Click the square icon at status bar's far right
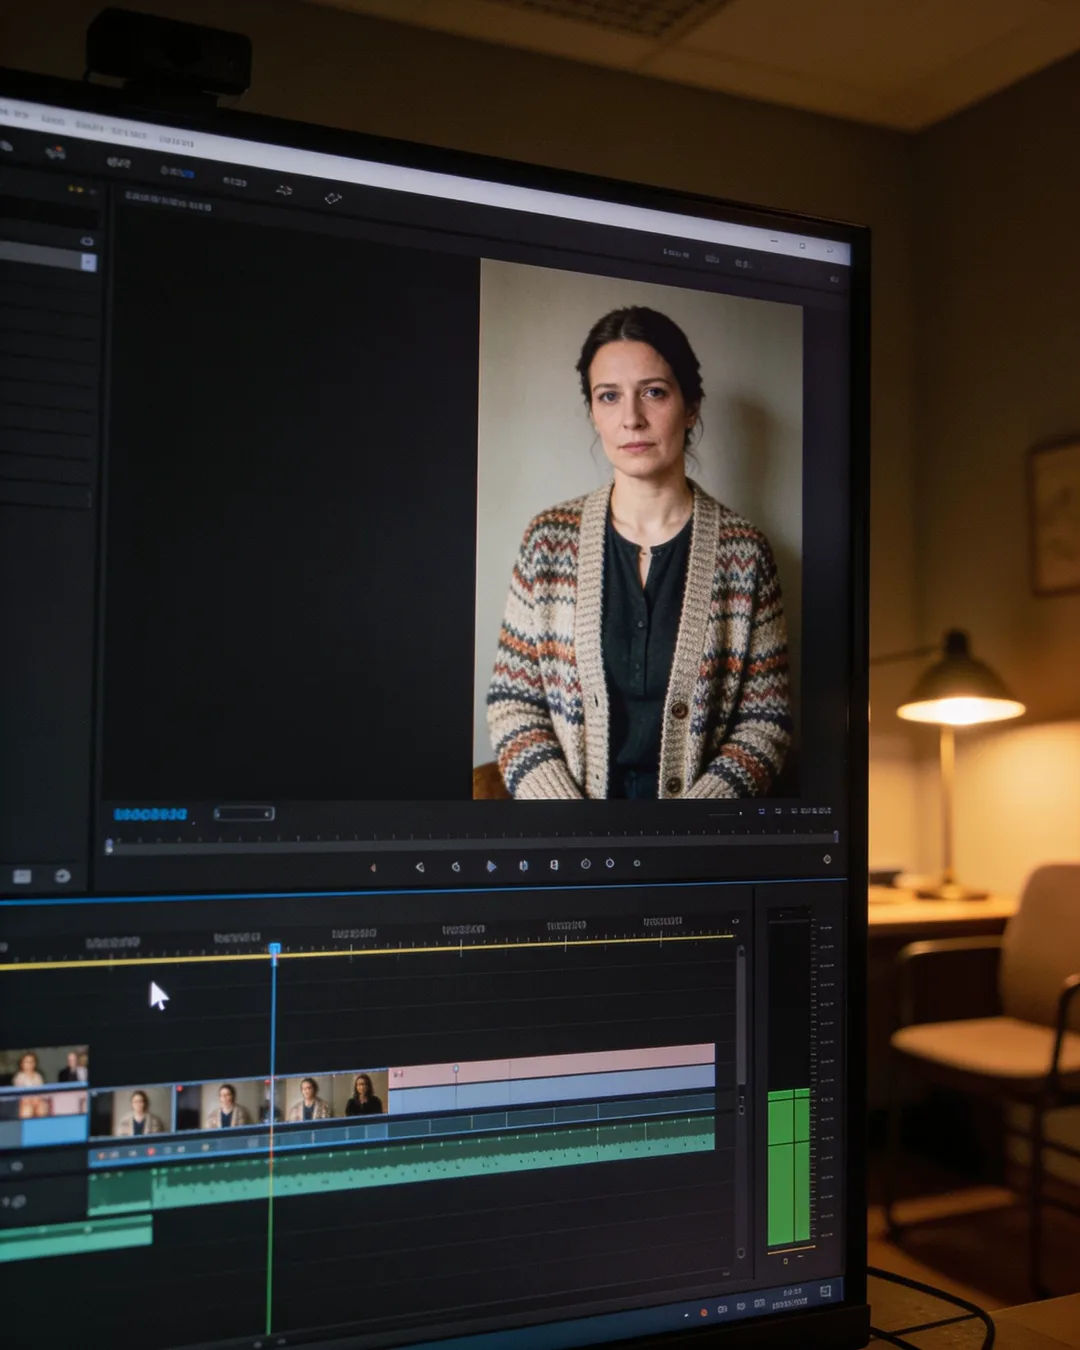This screenshot has width=1080, height=1350. click(825, 1292)
